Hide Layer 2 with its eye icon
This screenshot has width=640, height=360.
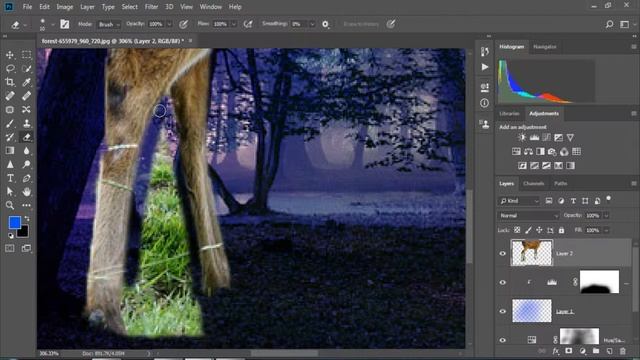pos(502,253)
